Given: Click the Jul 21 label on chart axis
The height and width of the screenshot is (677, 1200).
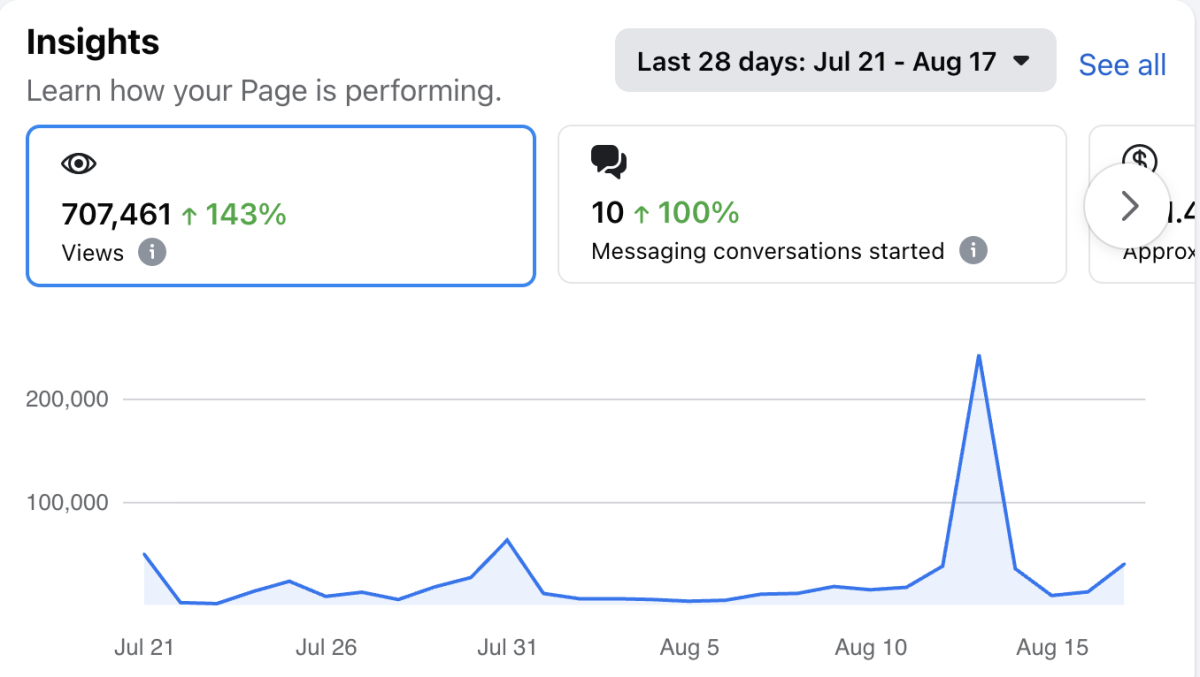Looking at the screenshot, I should (144, 647).
